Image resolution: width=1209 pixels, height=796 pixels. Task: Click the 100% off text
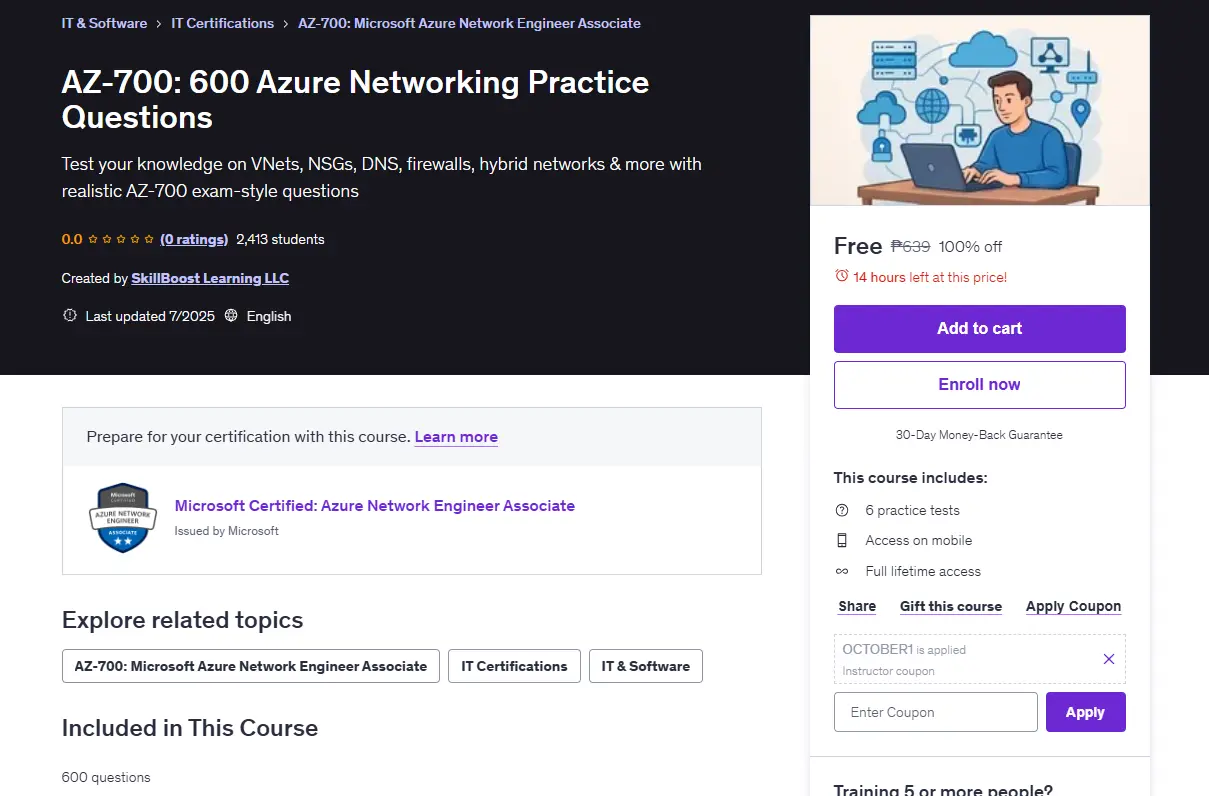pos(970,246)
